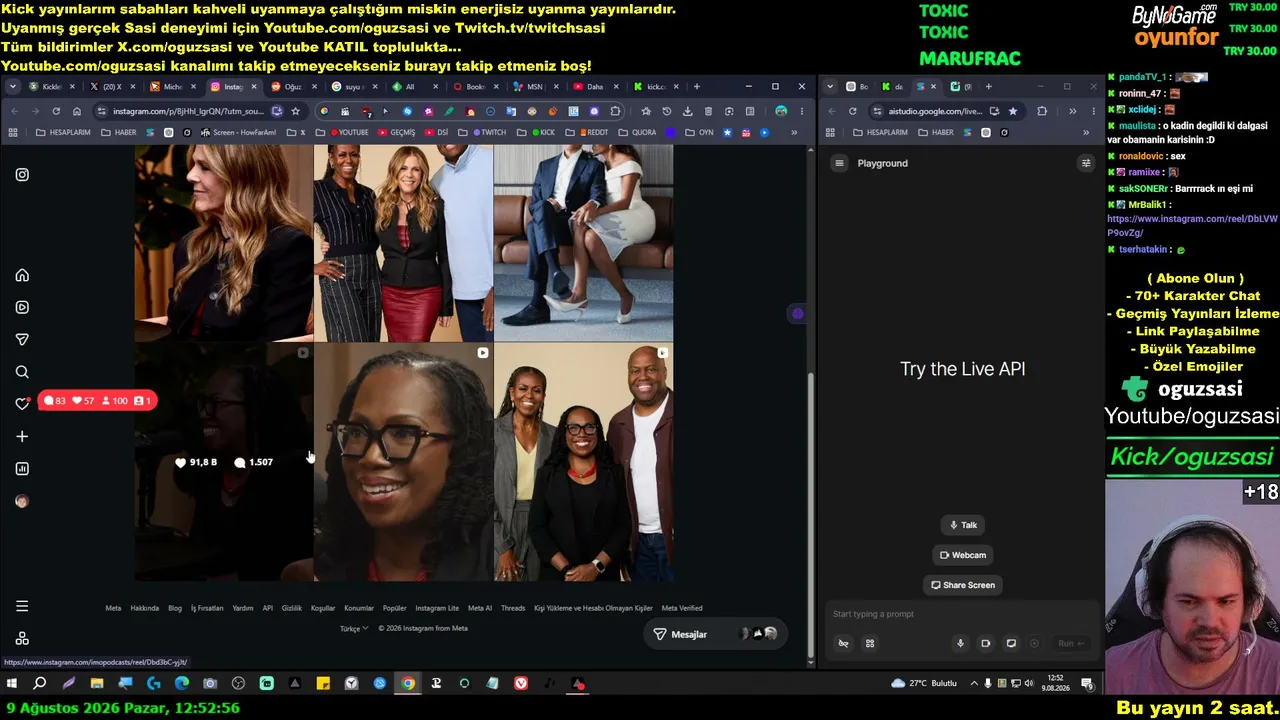
Task: Open the dark reel thumbnail showing 91,8 B likes
Action: (224, 462)
